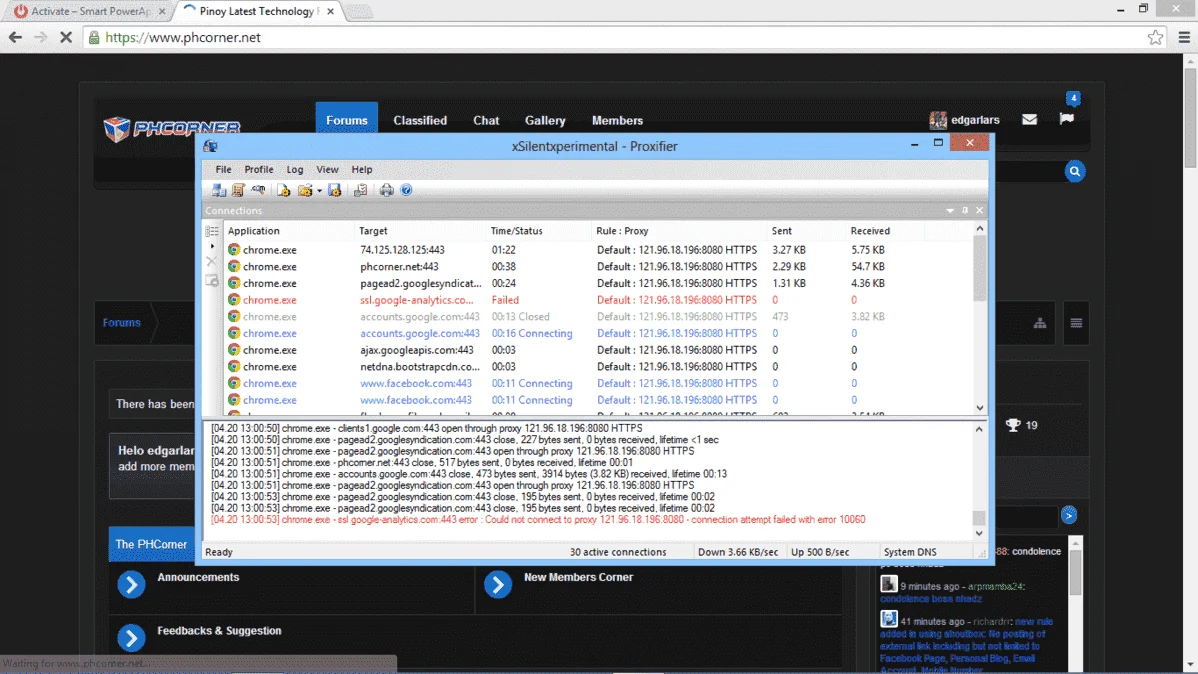Select the 74.125.128.125:443 connection row

[x=598, y=250]
